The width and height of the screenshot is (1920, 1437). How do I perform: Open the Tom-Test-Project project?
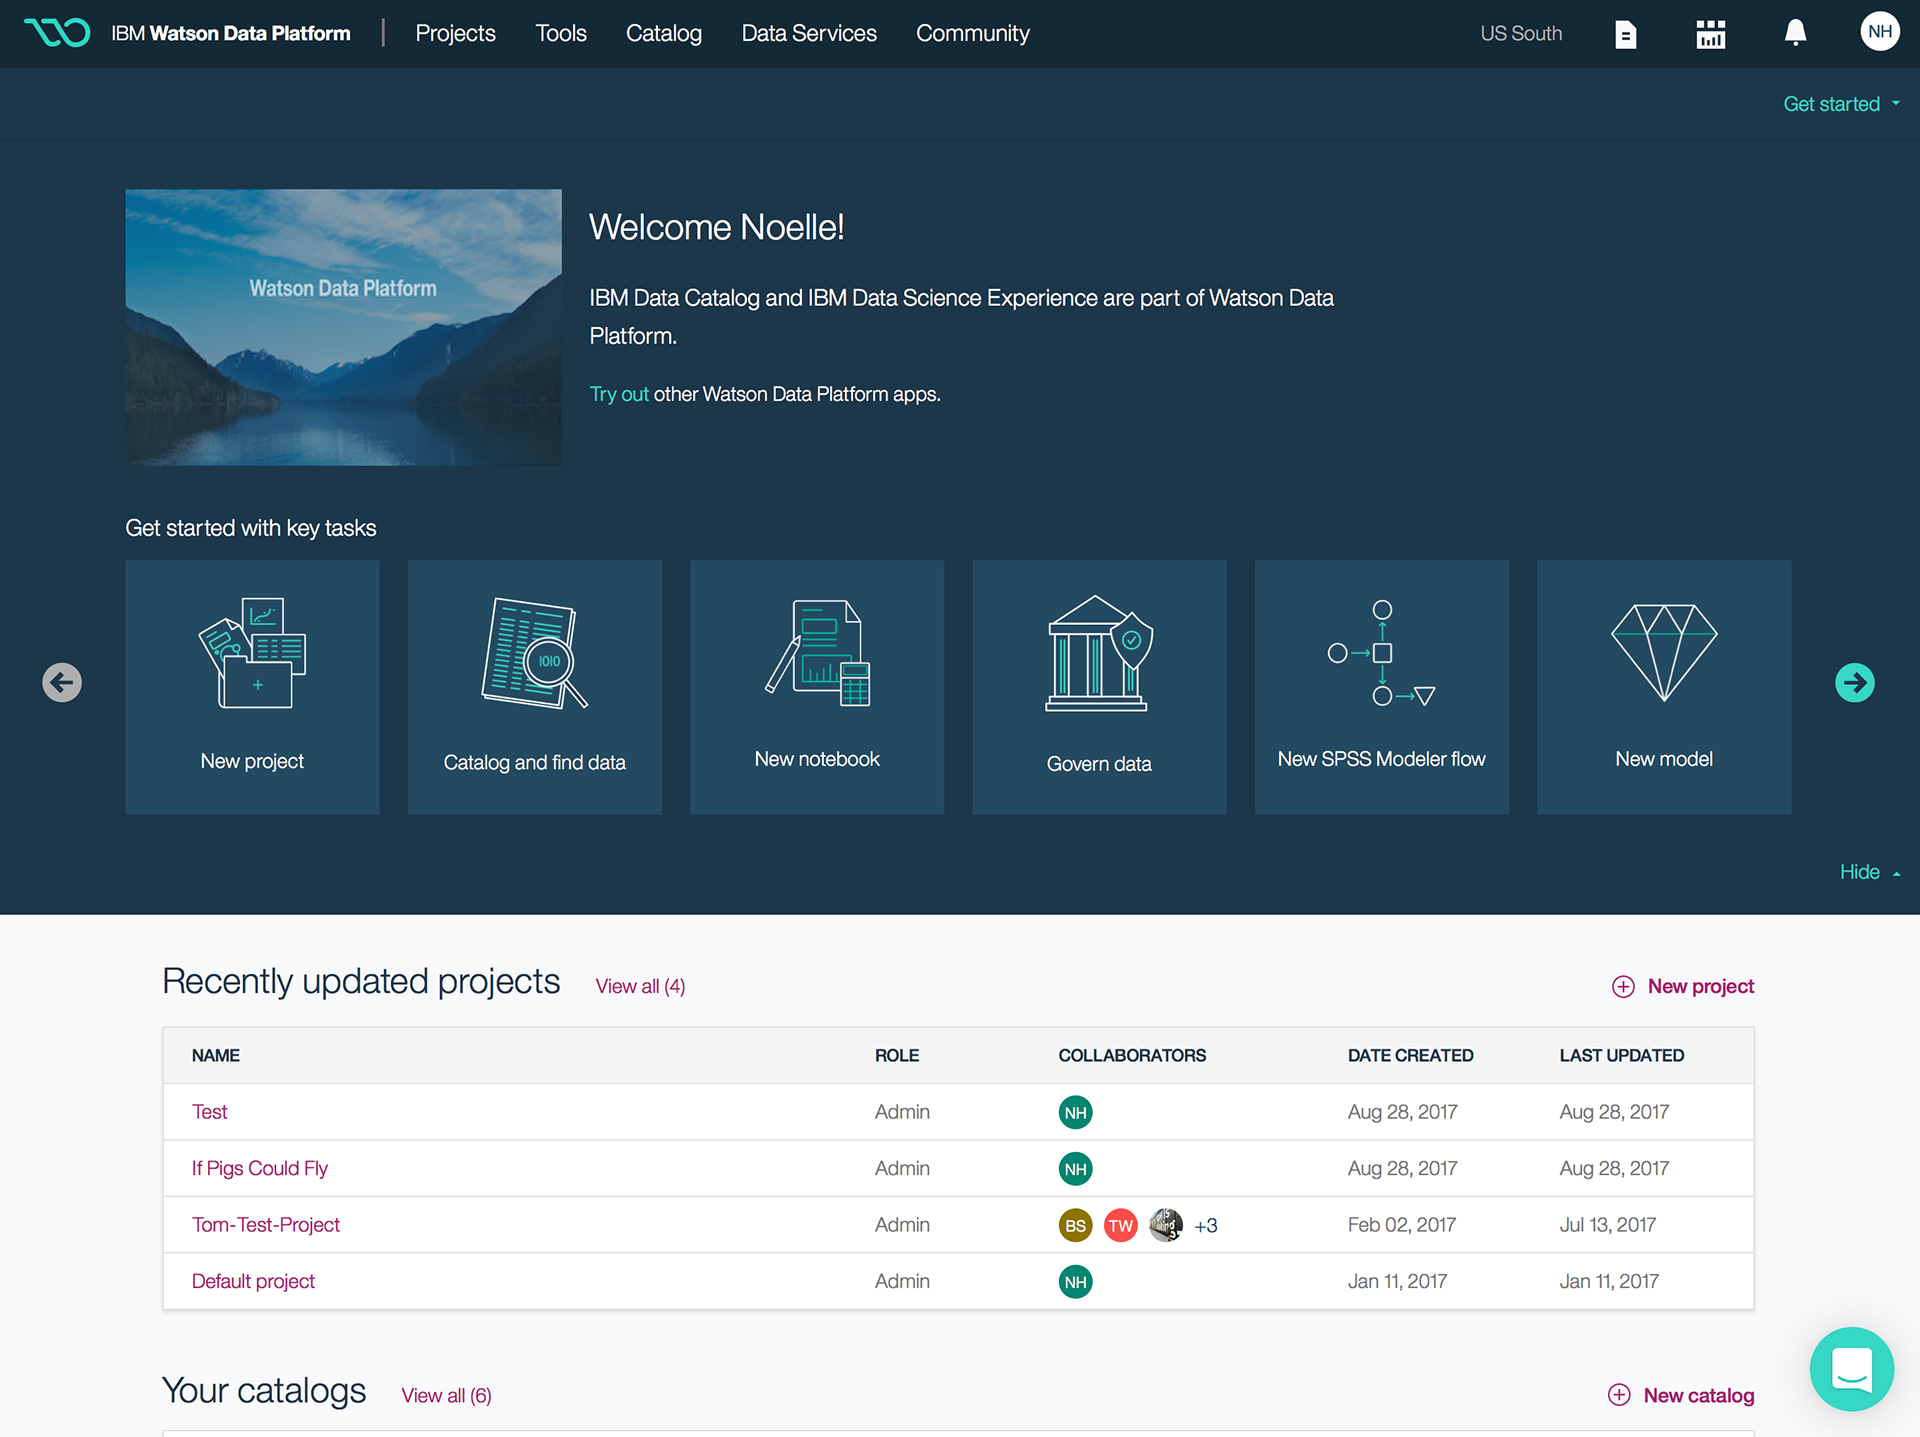(x=266, y=1225)
